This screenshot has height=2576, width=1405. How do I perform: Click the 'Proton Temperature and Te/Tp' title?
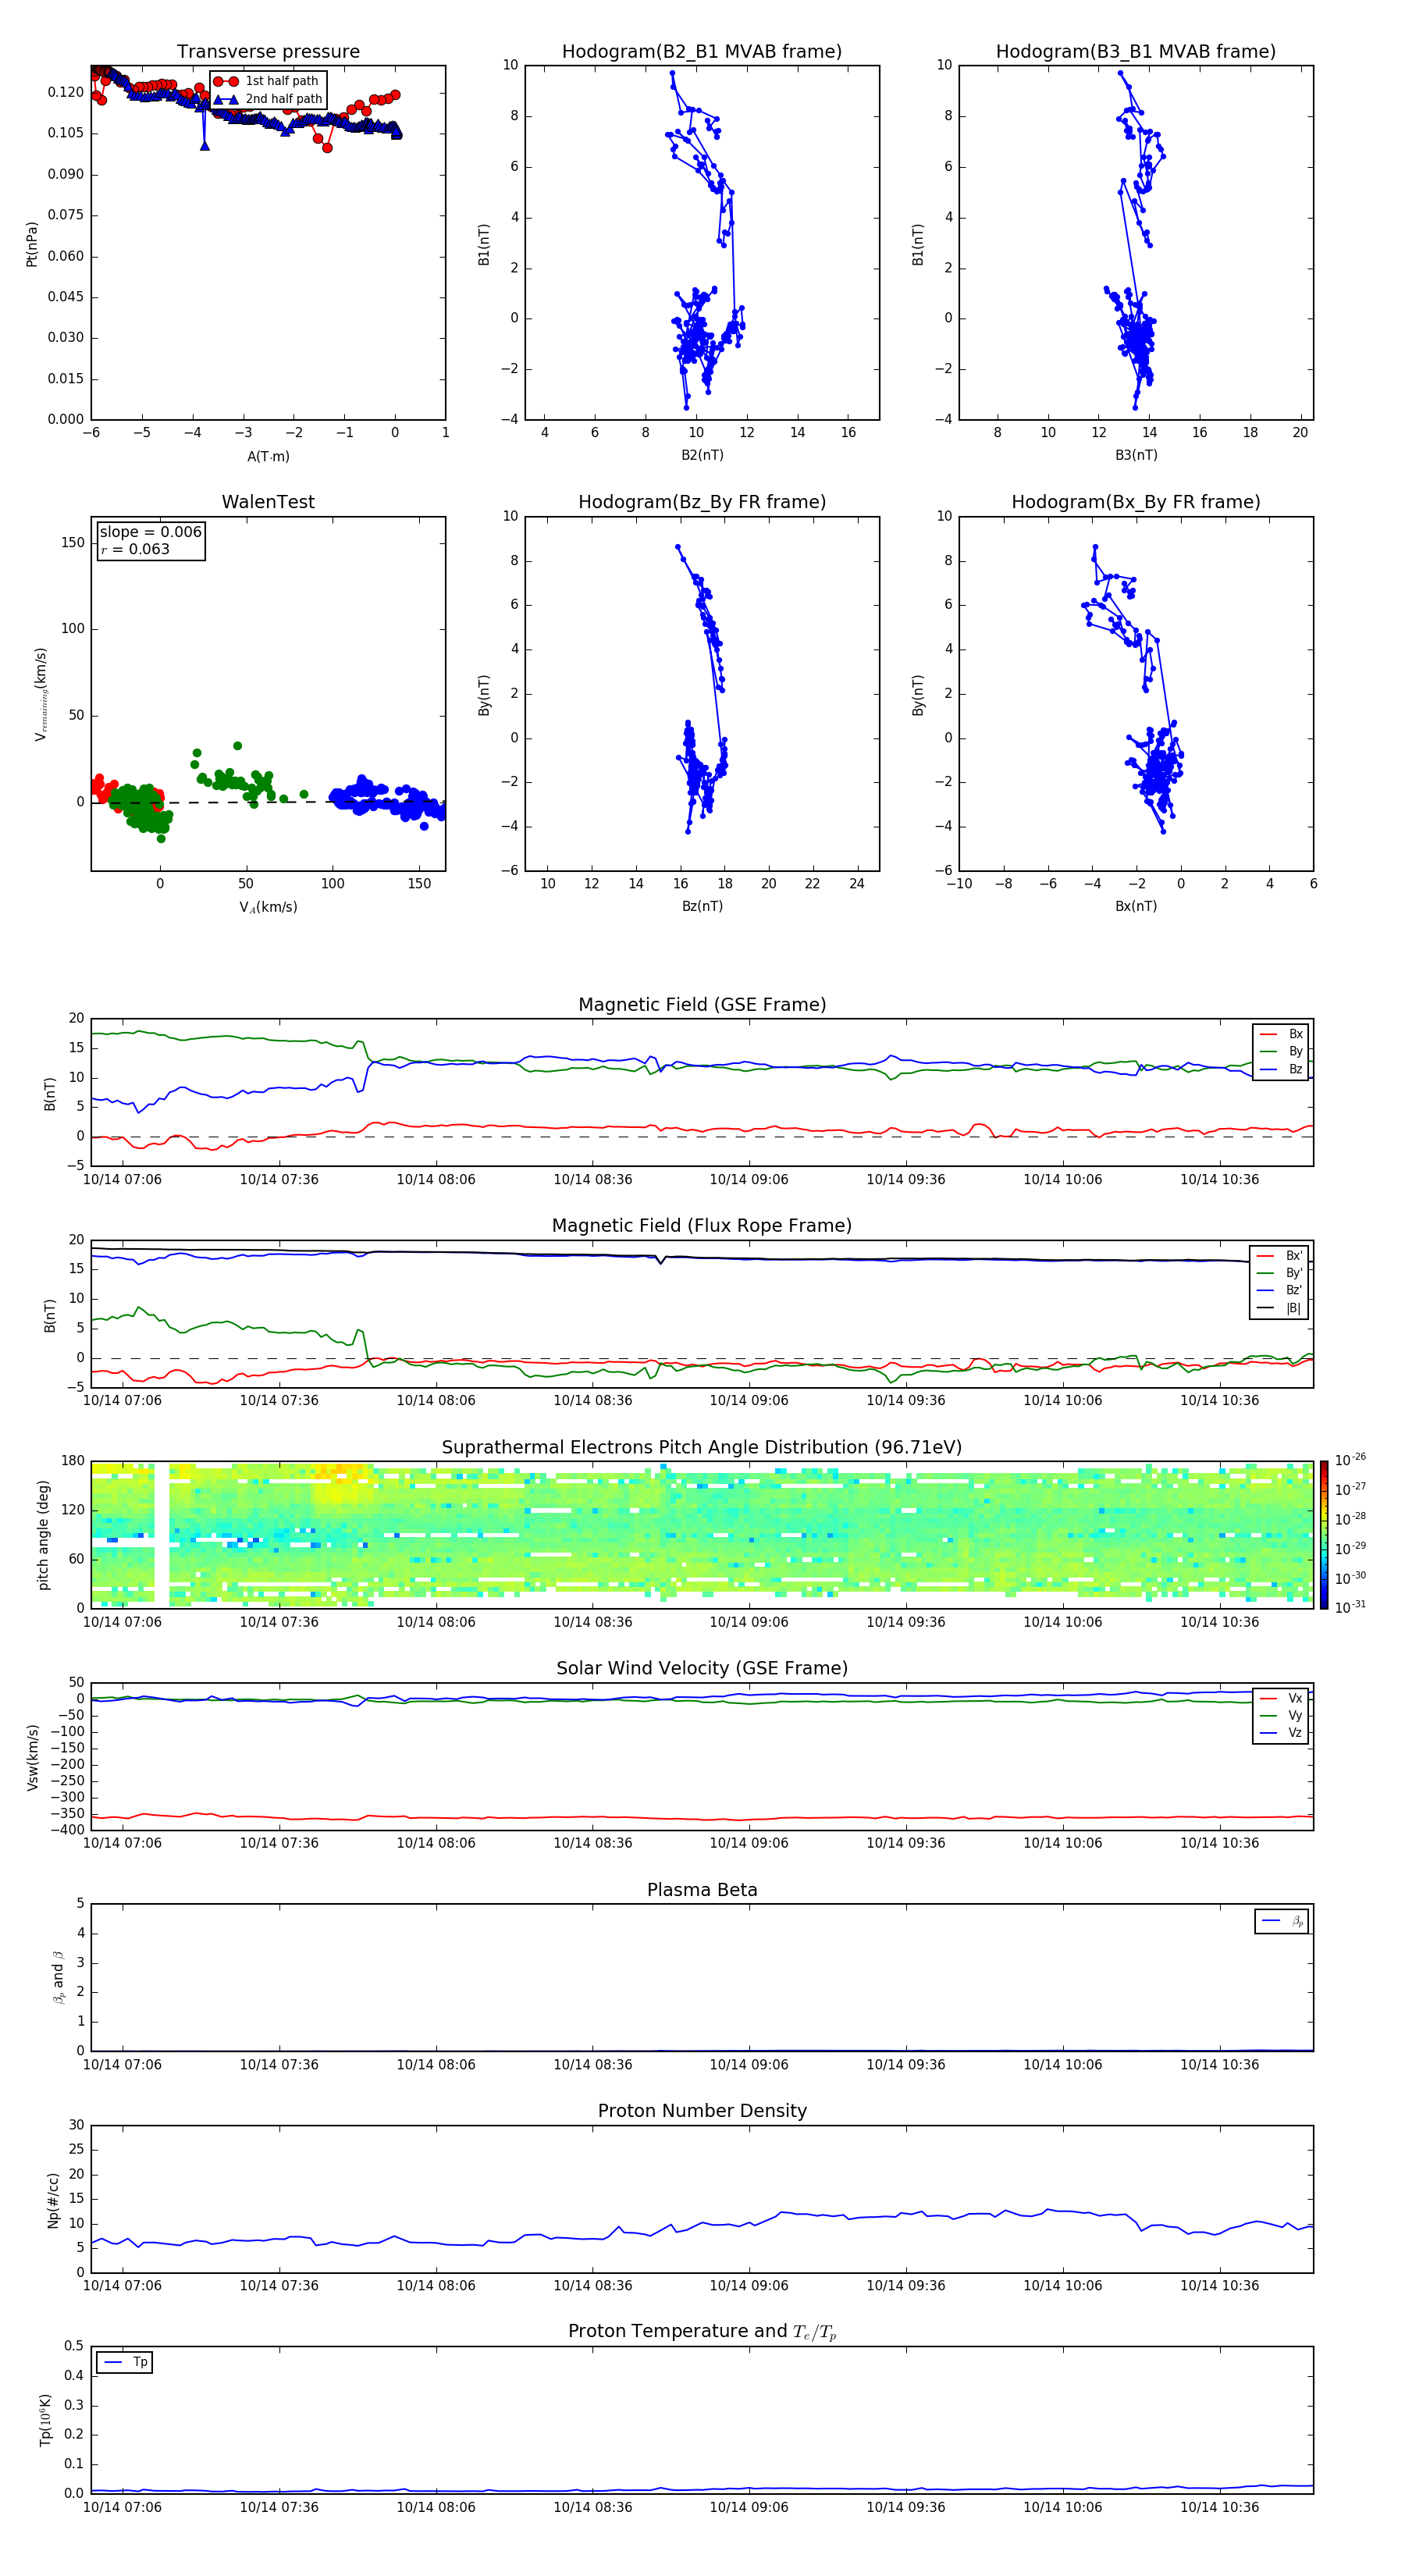(702, 2332)
